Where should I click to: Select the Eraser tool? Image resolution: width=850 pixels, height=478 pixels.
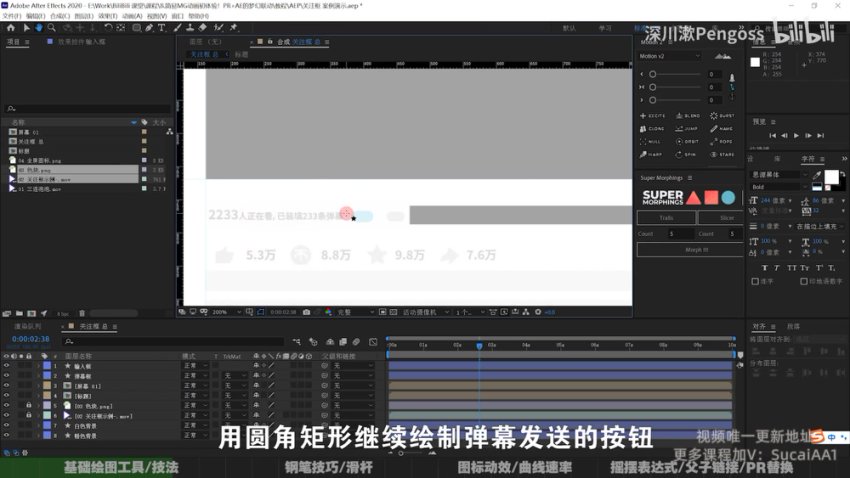tap(201, 27)
